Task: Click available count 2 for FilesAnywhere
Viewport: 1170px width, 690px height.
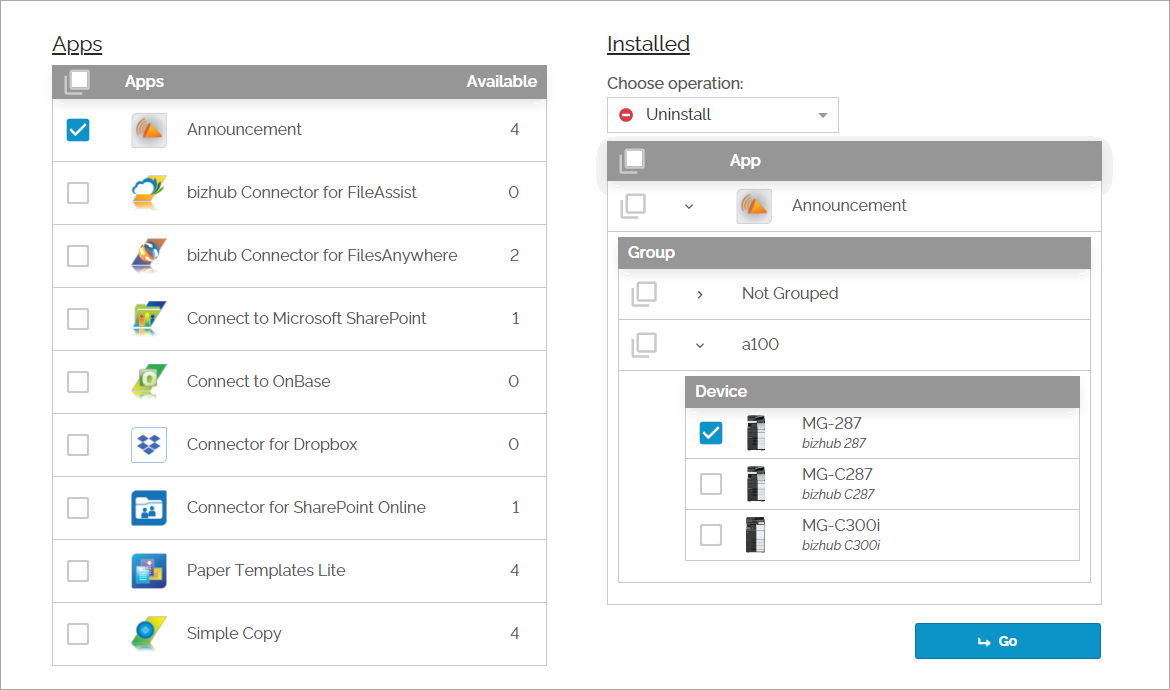Action: (x=514, y=256)
